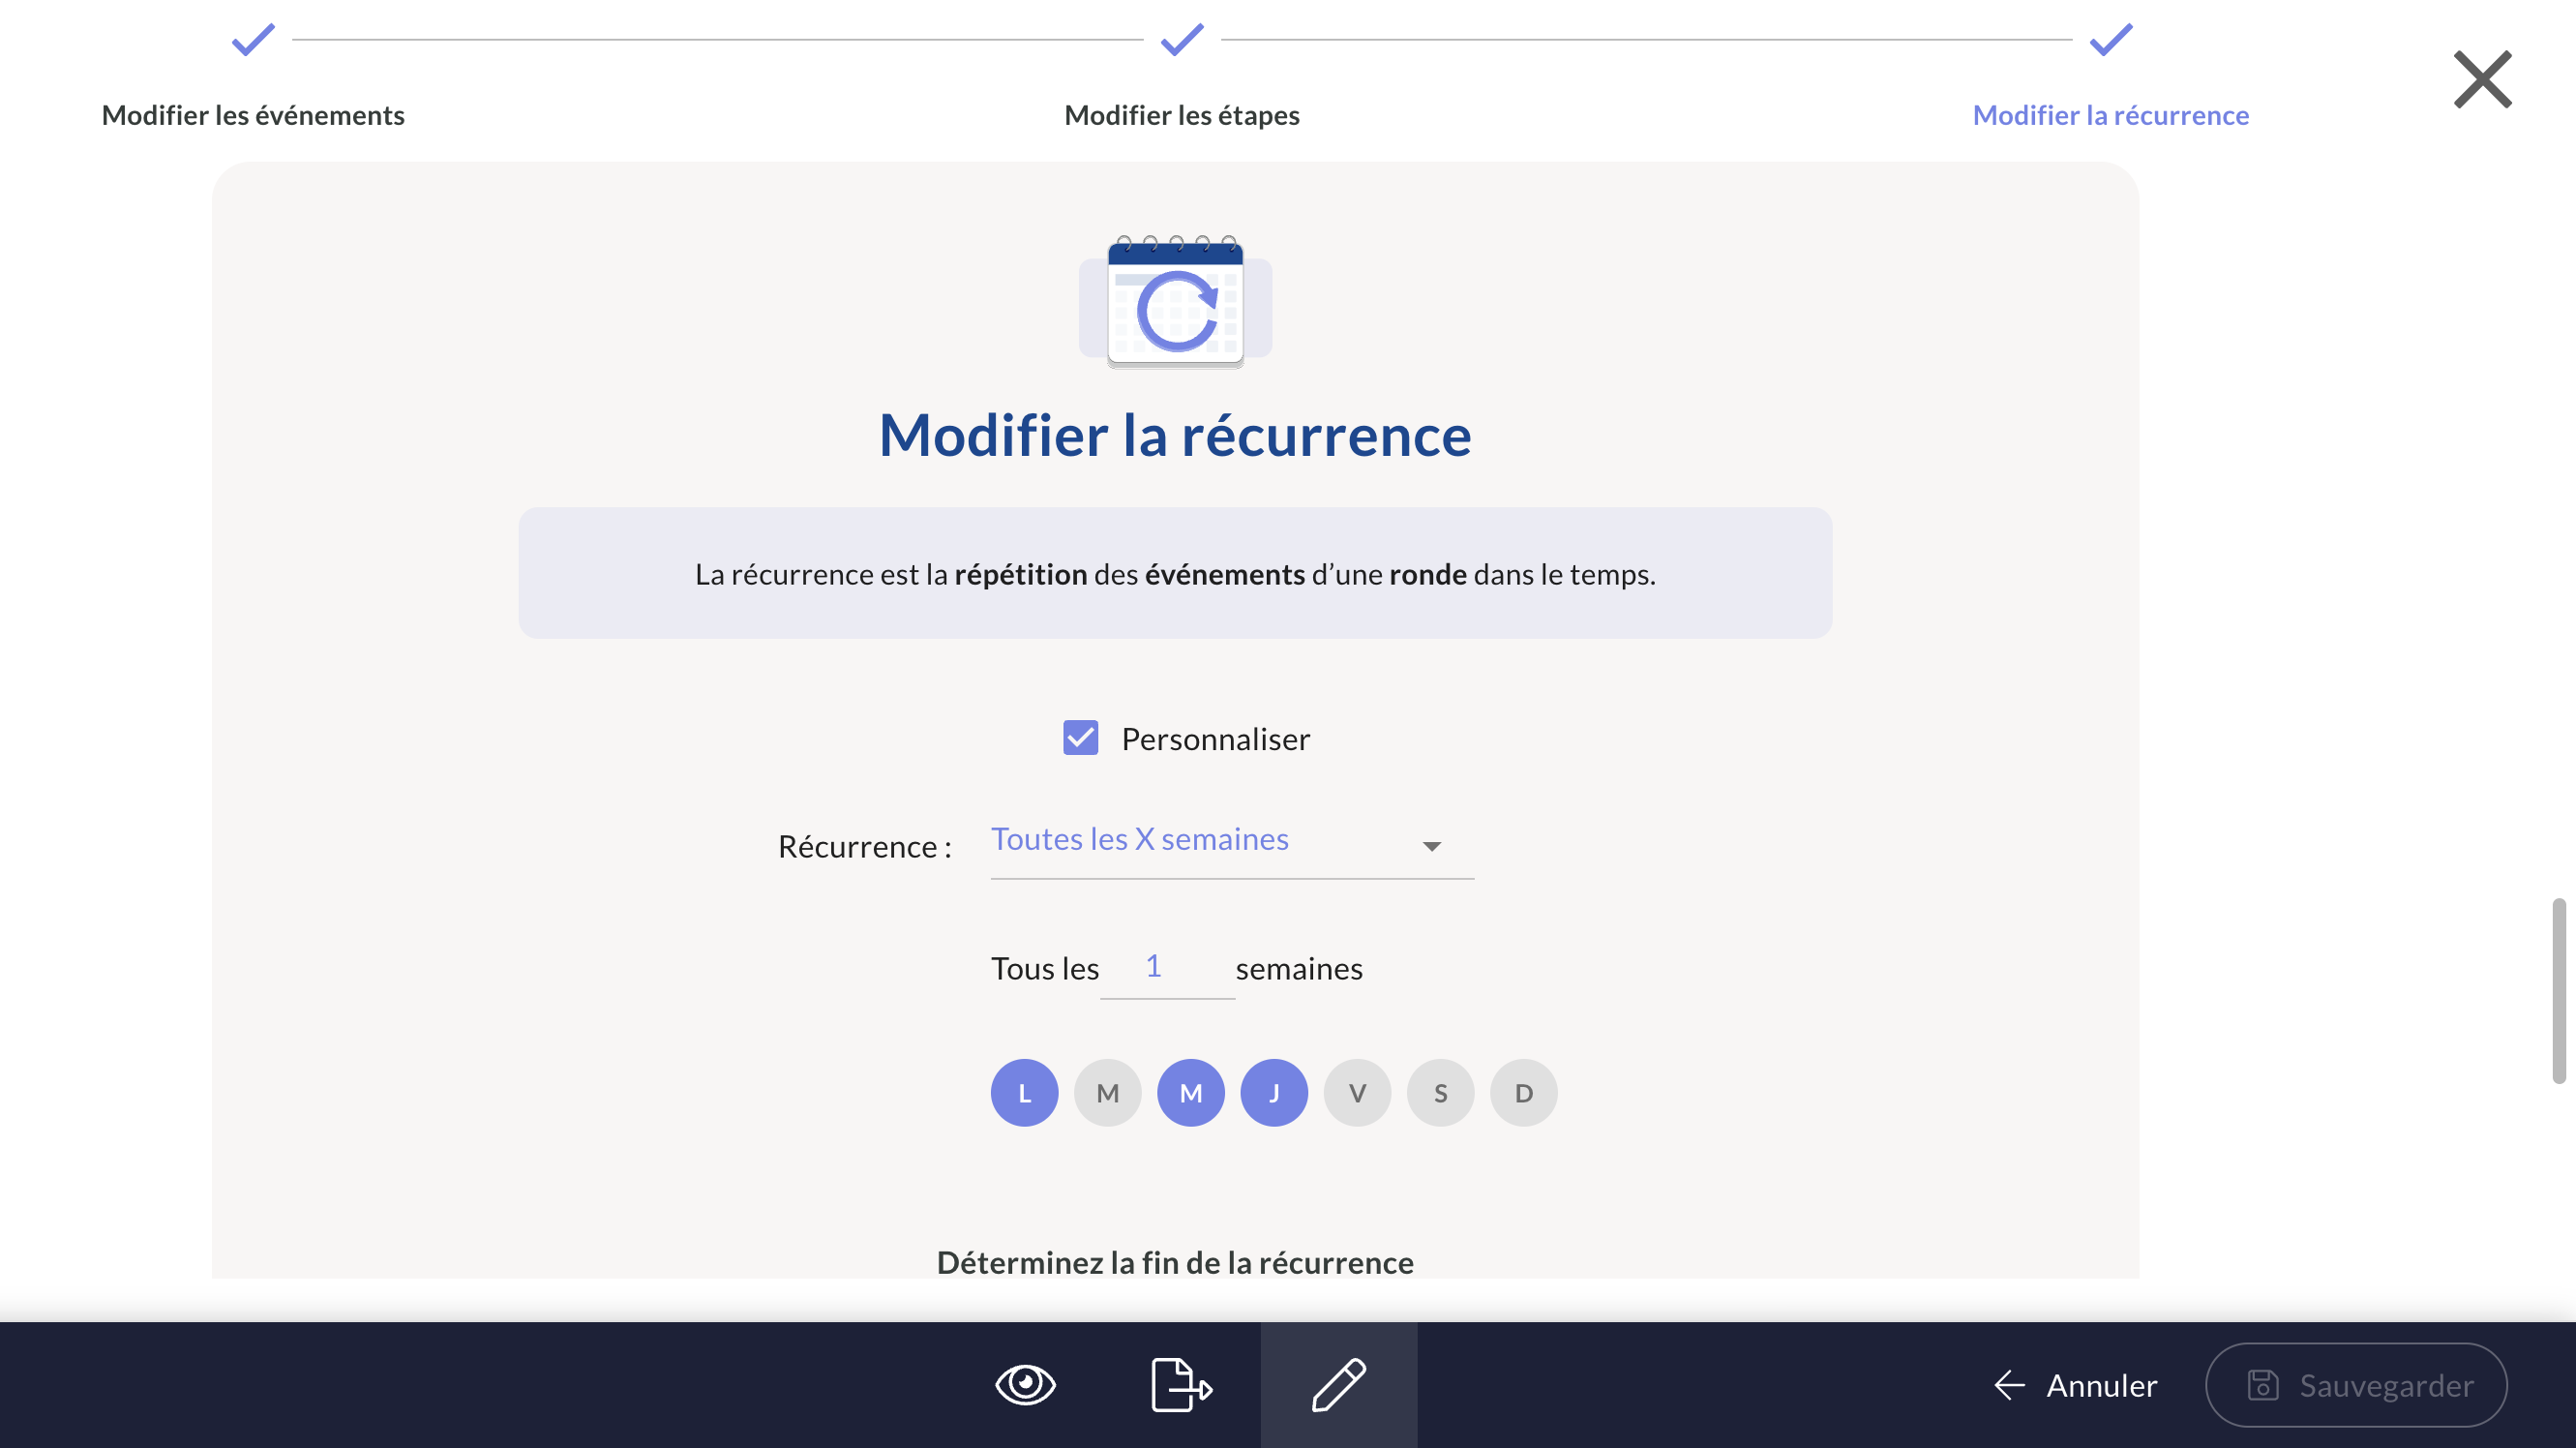The width and height of the screenshot is (2576, 1448).
Task: Click the checkmark above Modifier la récurrence
Action: tap(2110, 40)
